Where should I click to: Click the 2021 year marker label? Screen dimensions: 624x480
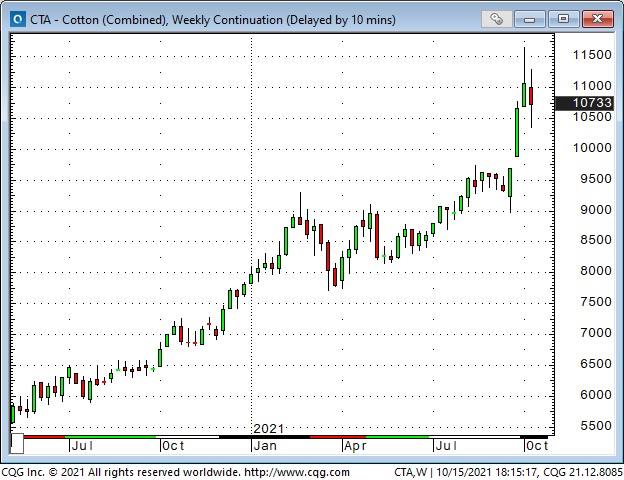tap(269, 429)
